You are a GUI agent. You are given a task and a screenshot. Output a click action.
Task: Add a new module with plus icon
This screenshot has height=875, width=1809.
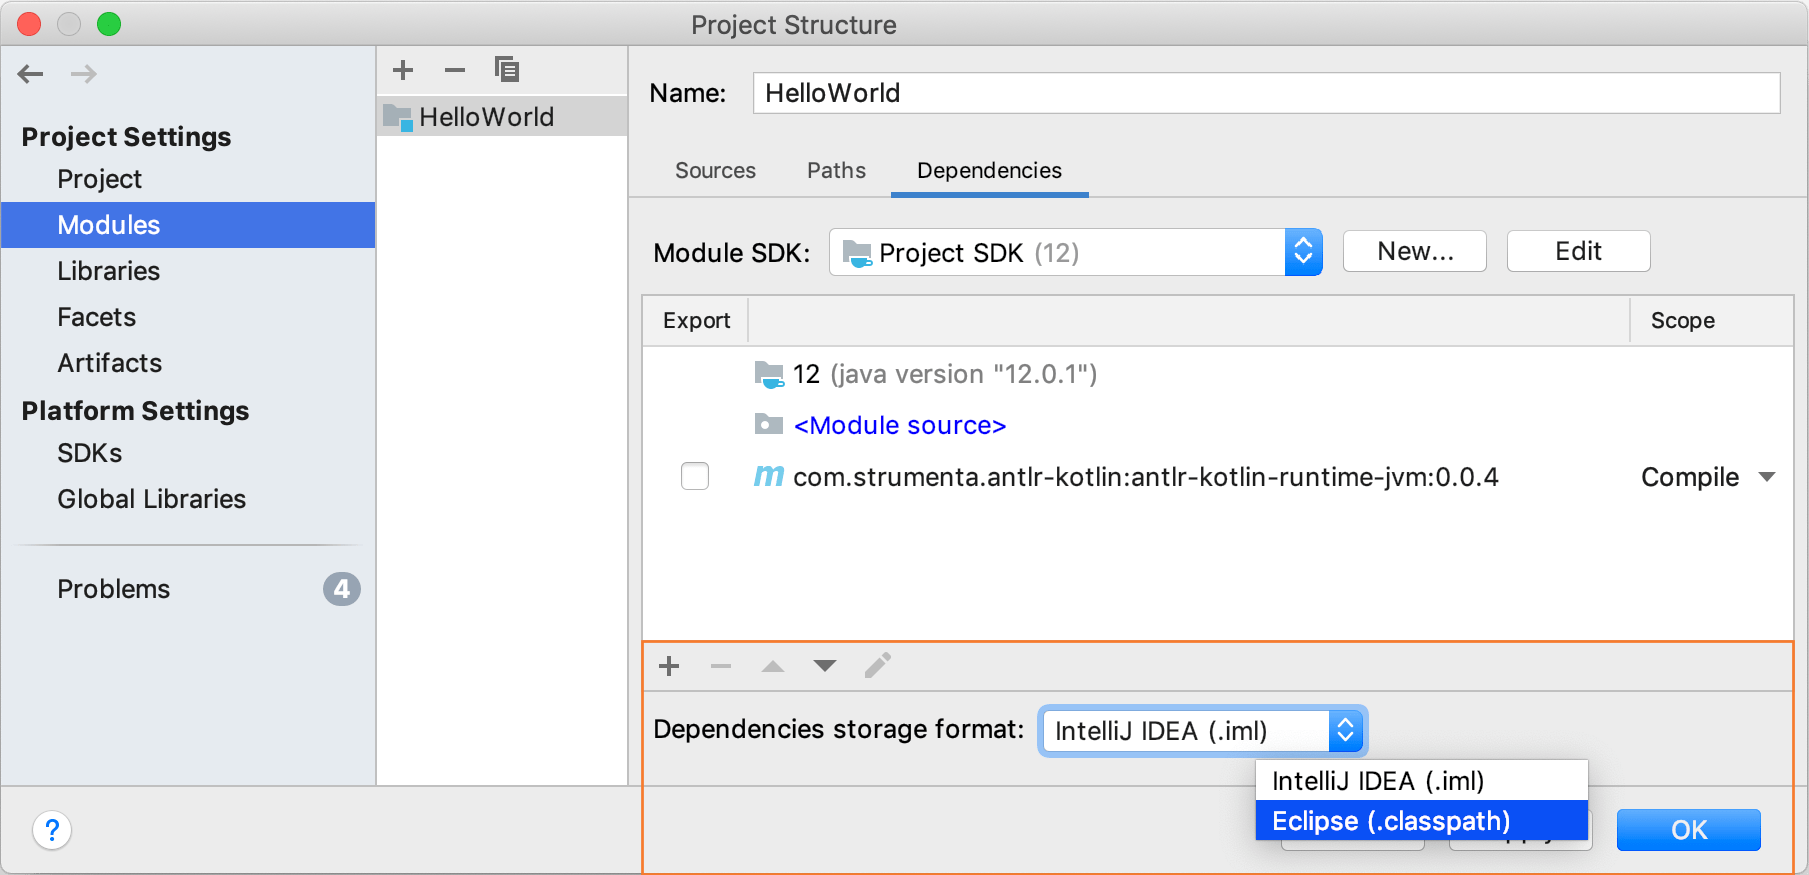coord(403,70)
